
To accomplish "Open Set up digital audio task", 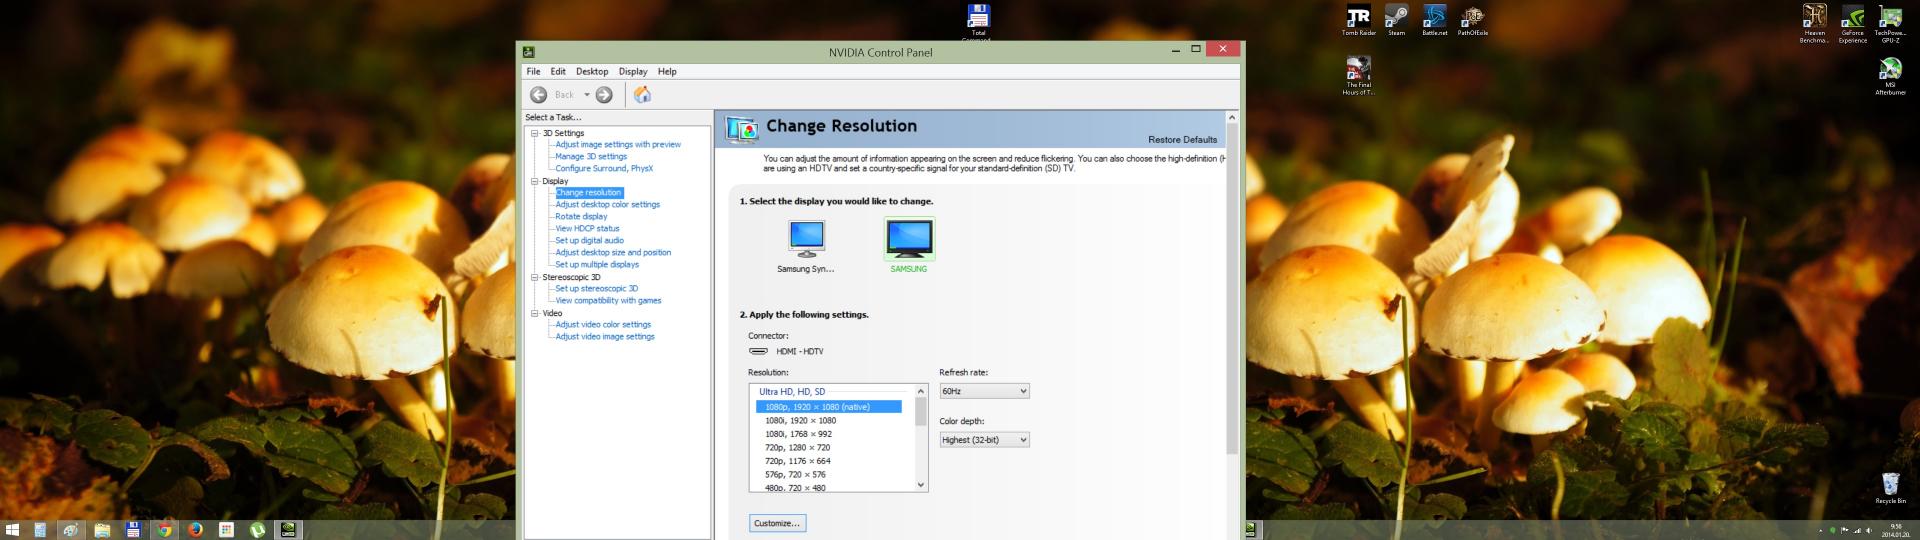I will (589, 241).
